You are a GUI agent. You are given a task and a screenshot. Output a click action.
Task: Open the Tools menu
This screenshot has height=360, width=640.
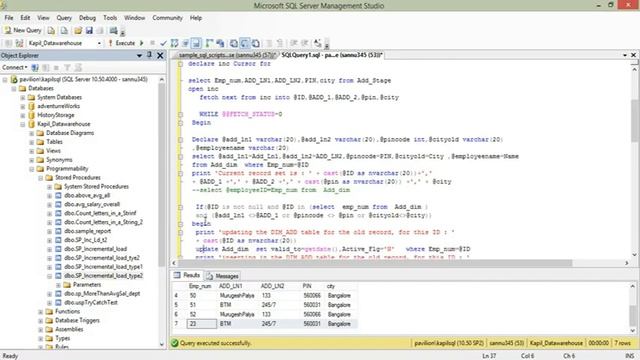[x=110, y=18]
